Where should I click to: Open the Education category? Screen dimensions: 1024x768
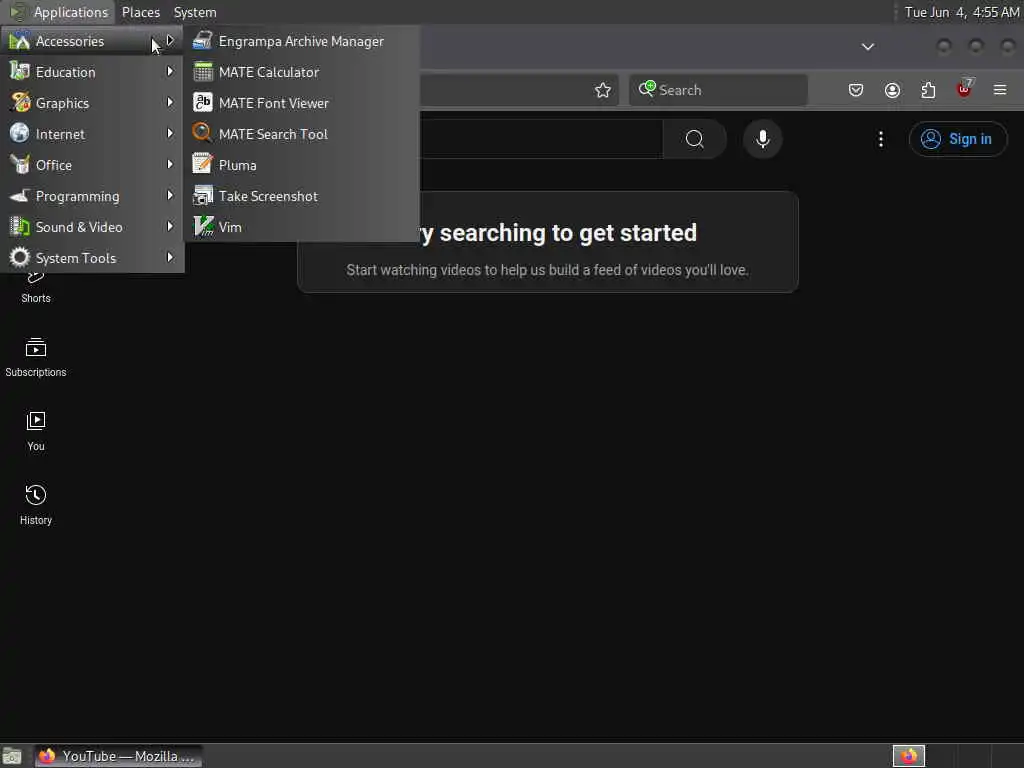(x=92, y=72)
